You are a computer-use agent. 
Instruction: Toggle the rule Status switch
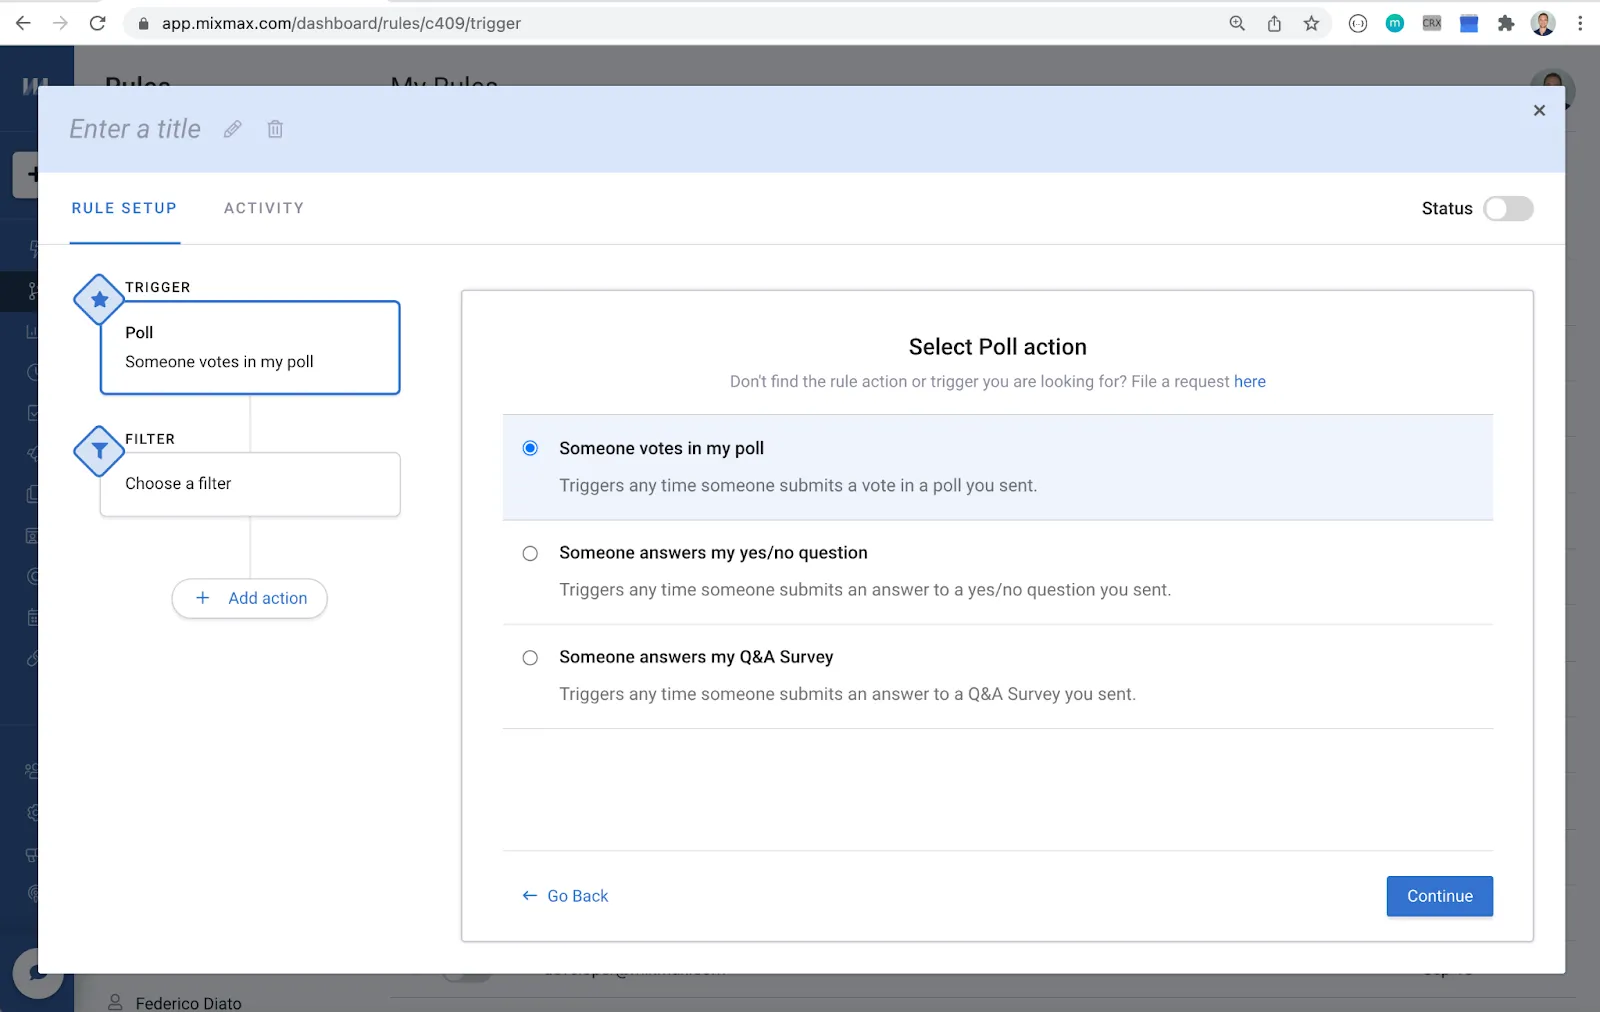[x=1508, y=208]
